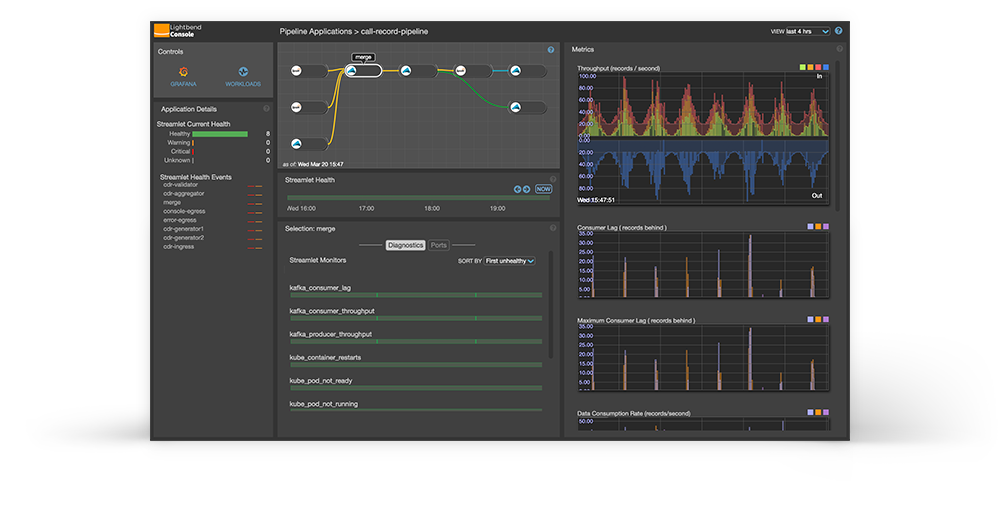Click the kafka_consumer_lag monitor health bar

click(415, 295)
